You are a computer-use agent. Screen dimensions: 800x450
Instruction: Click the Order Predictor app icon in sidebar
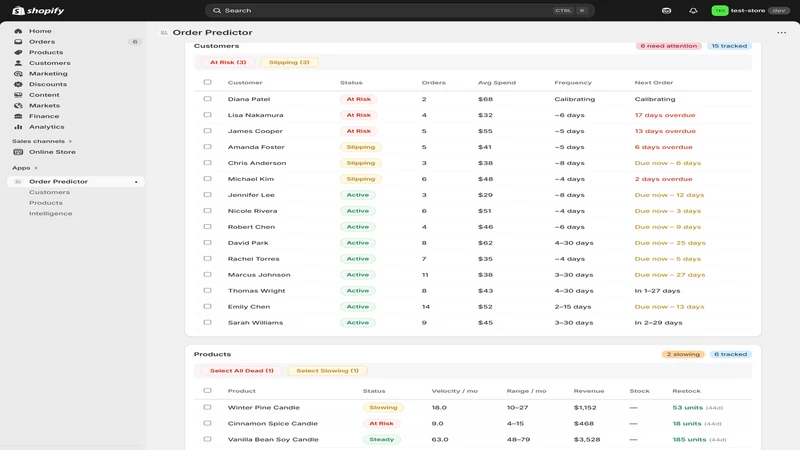[18, 182]
